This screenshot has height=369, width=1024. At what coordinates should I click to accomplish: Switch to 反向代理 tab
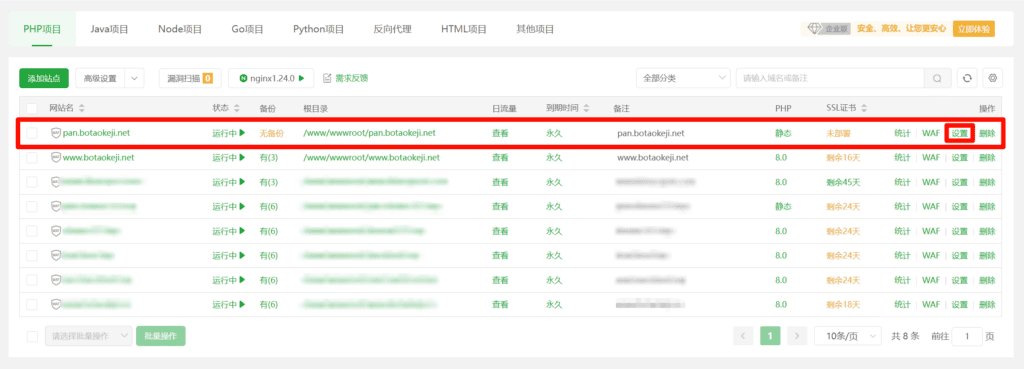392,29
